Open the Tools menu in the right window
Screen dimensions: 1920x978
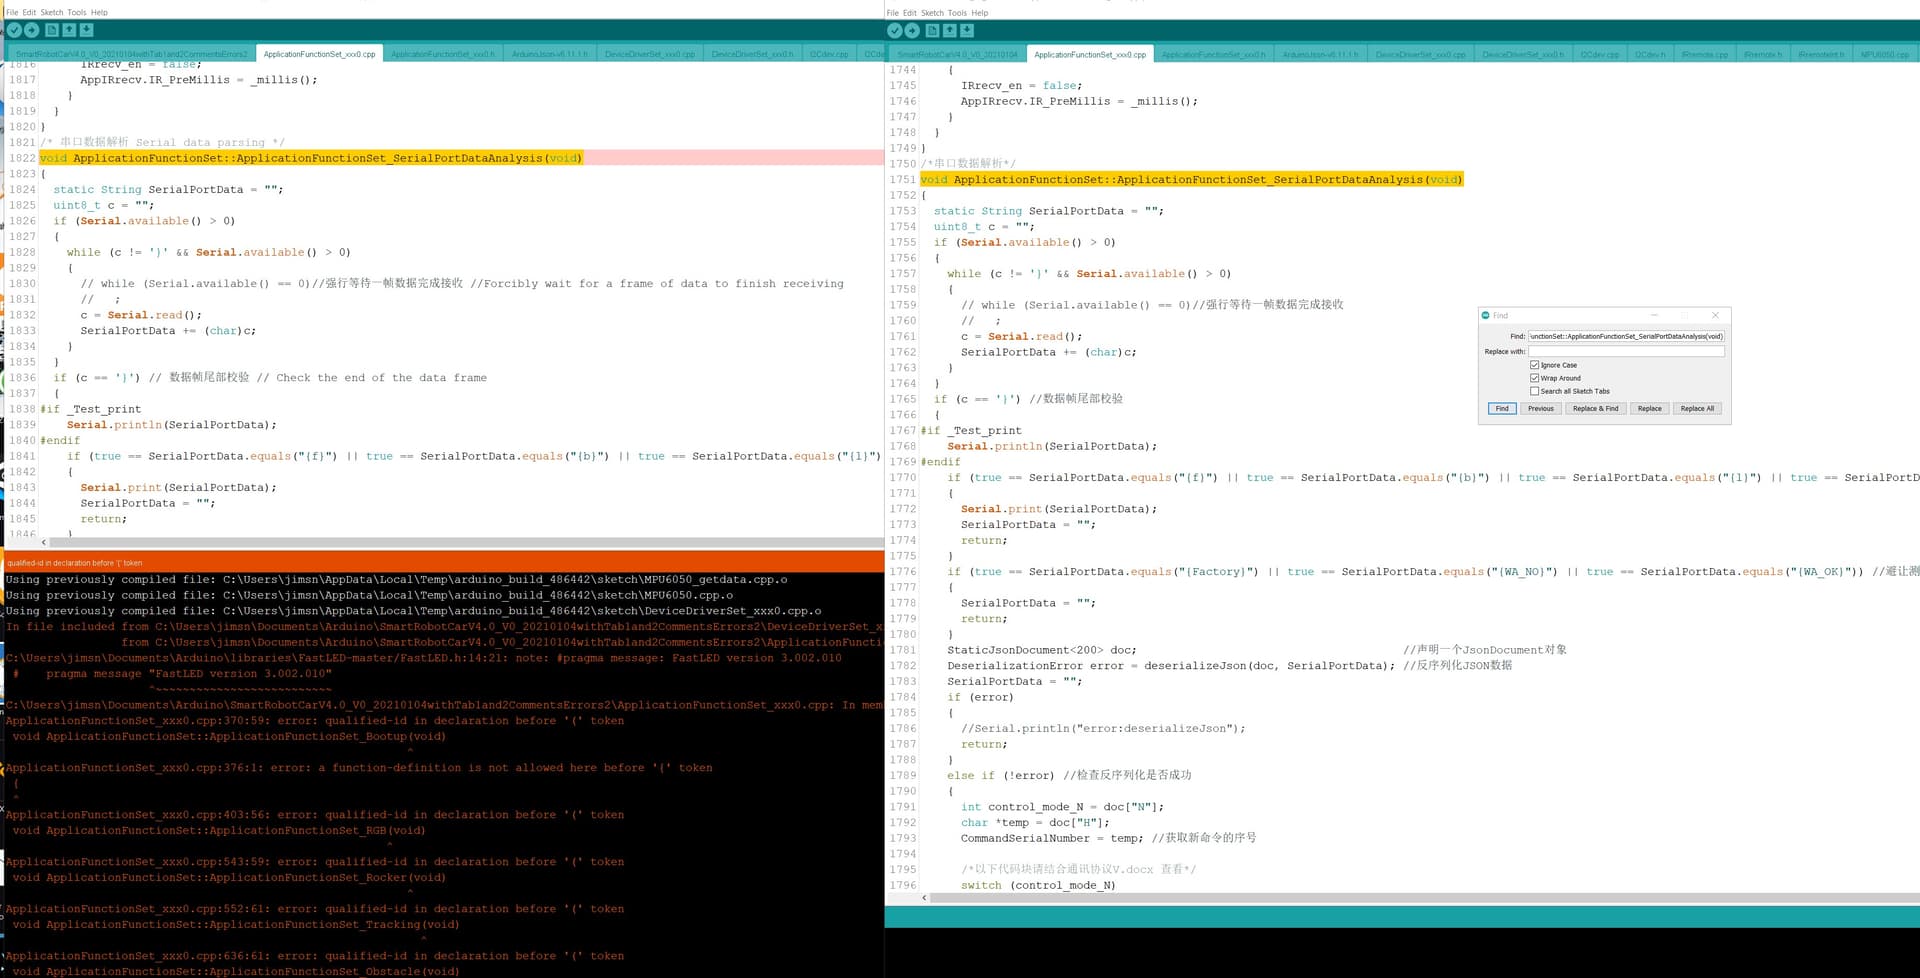[x=957, y=13]
